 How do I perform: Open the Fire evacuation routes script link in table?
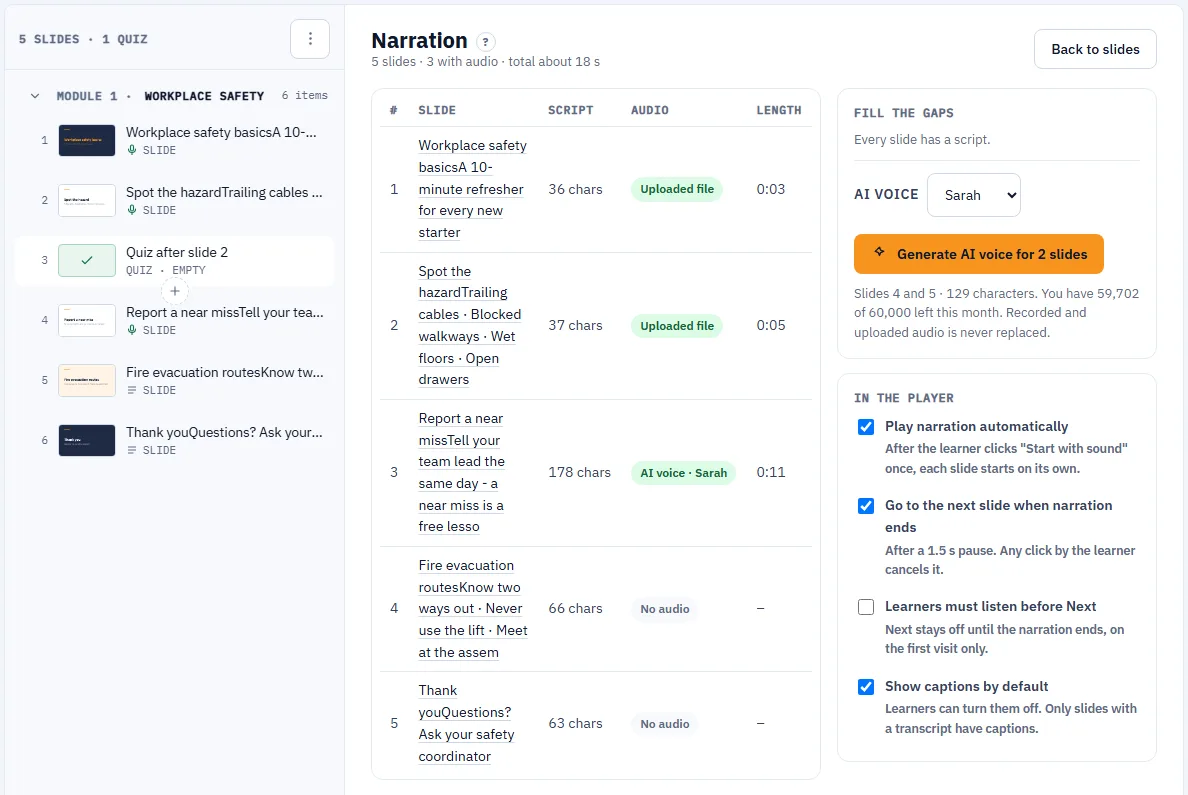(473, 609)
